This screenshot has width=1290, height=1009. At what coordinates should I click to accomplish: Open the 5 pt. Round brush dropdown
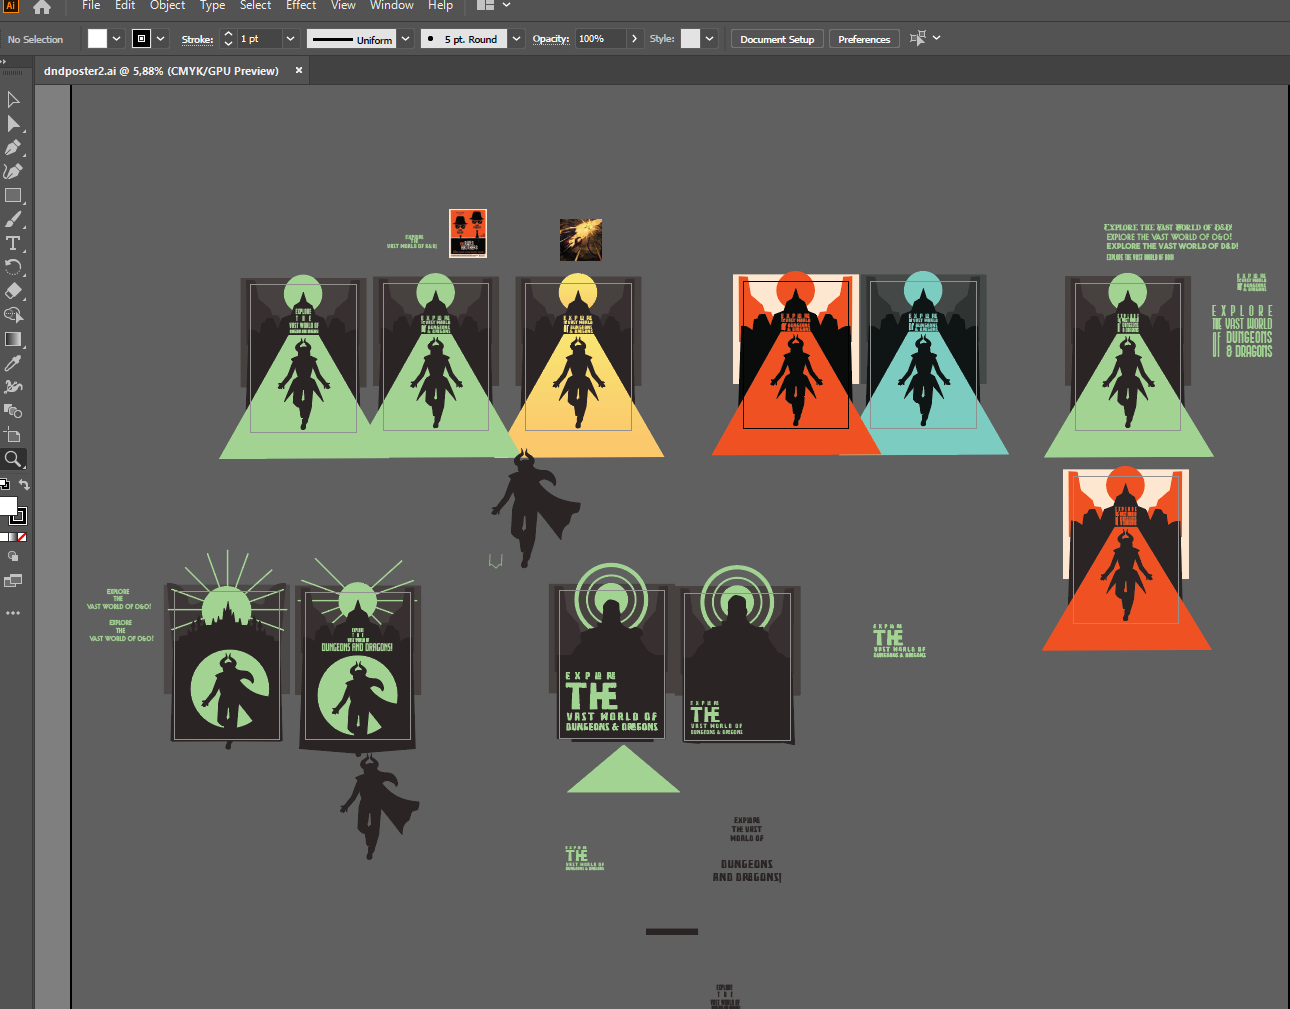[x=516, y=39]
